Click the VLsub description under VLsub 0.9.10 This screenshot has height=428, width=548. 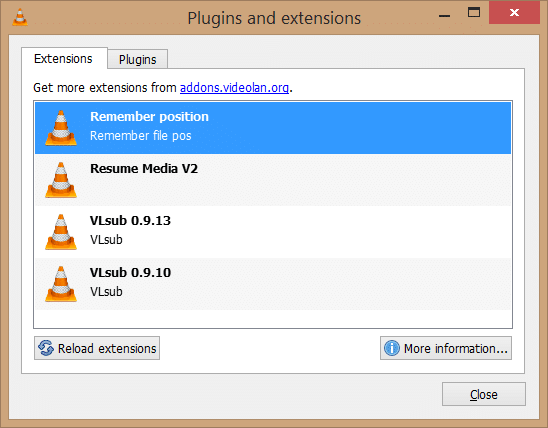(106, 292)
